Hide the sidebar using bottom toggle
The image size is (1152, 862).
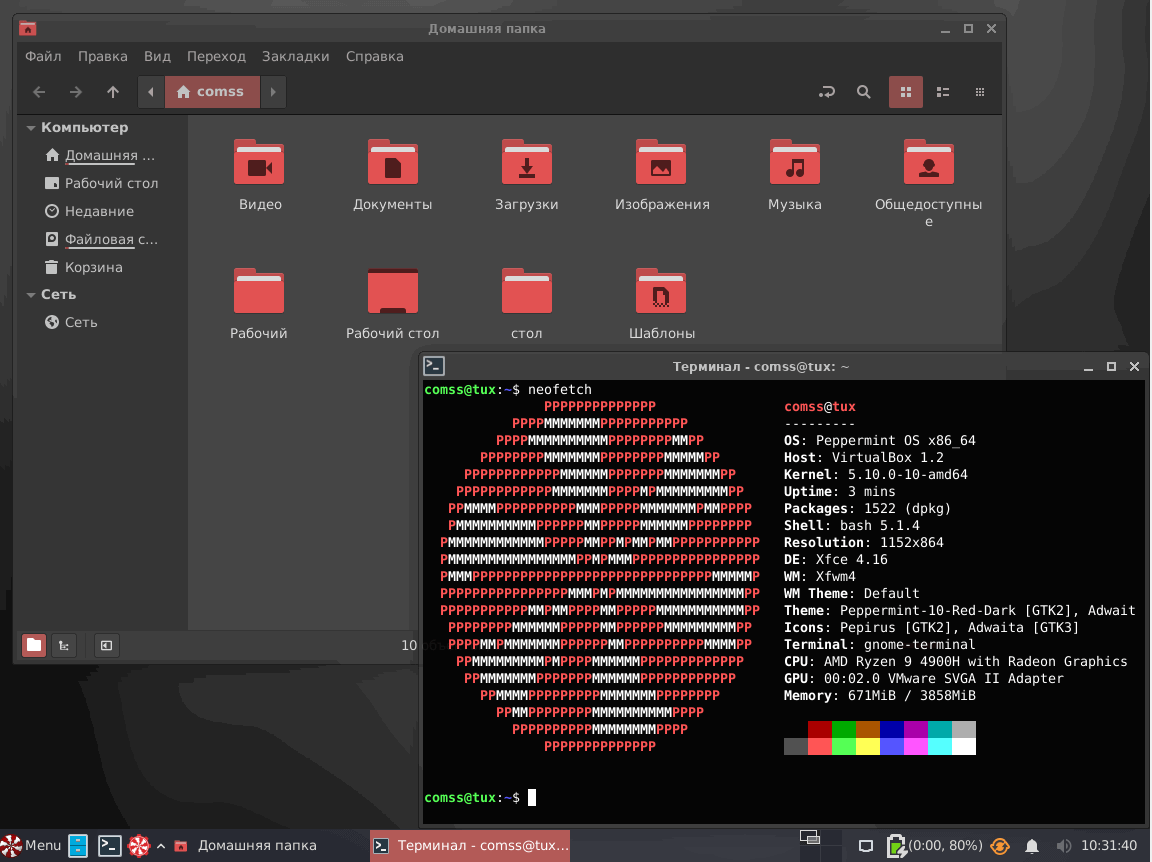click(x=106, y=645)
